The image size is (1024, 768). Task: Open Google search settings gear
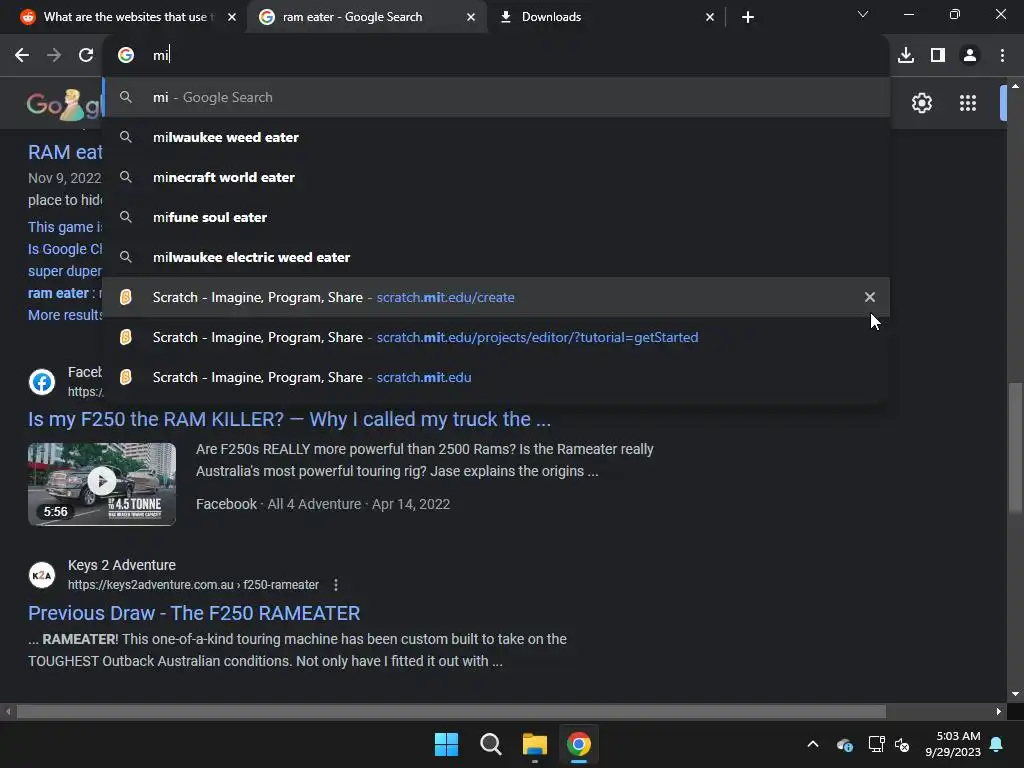(921, 103)
